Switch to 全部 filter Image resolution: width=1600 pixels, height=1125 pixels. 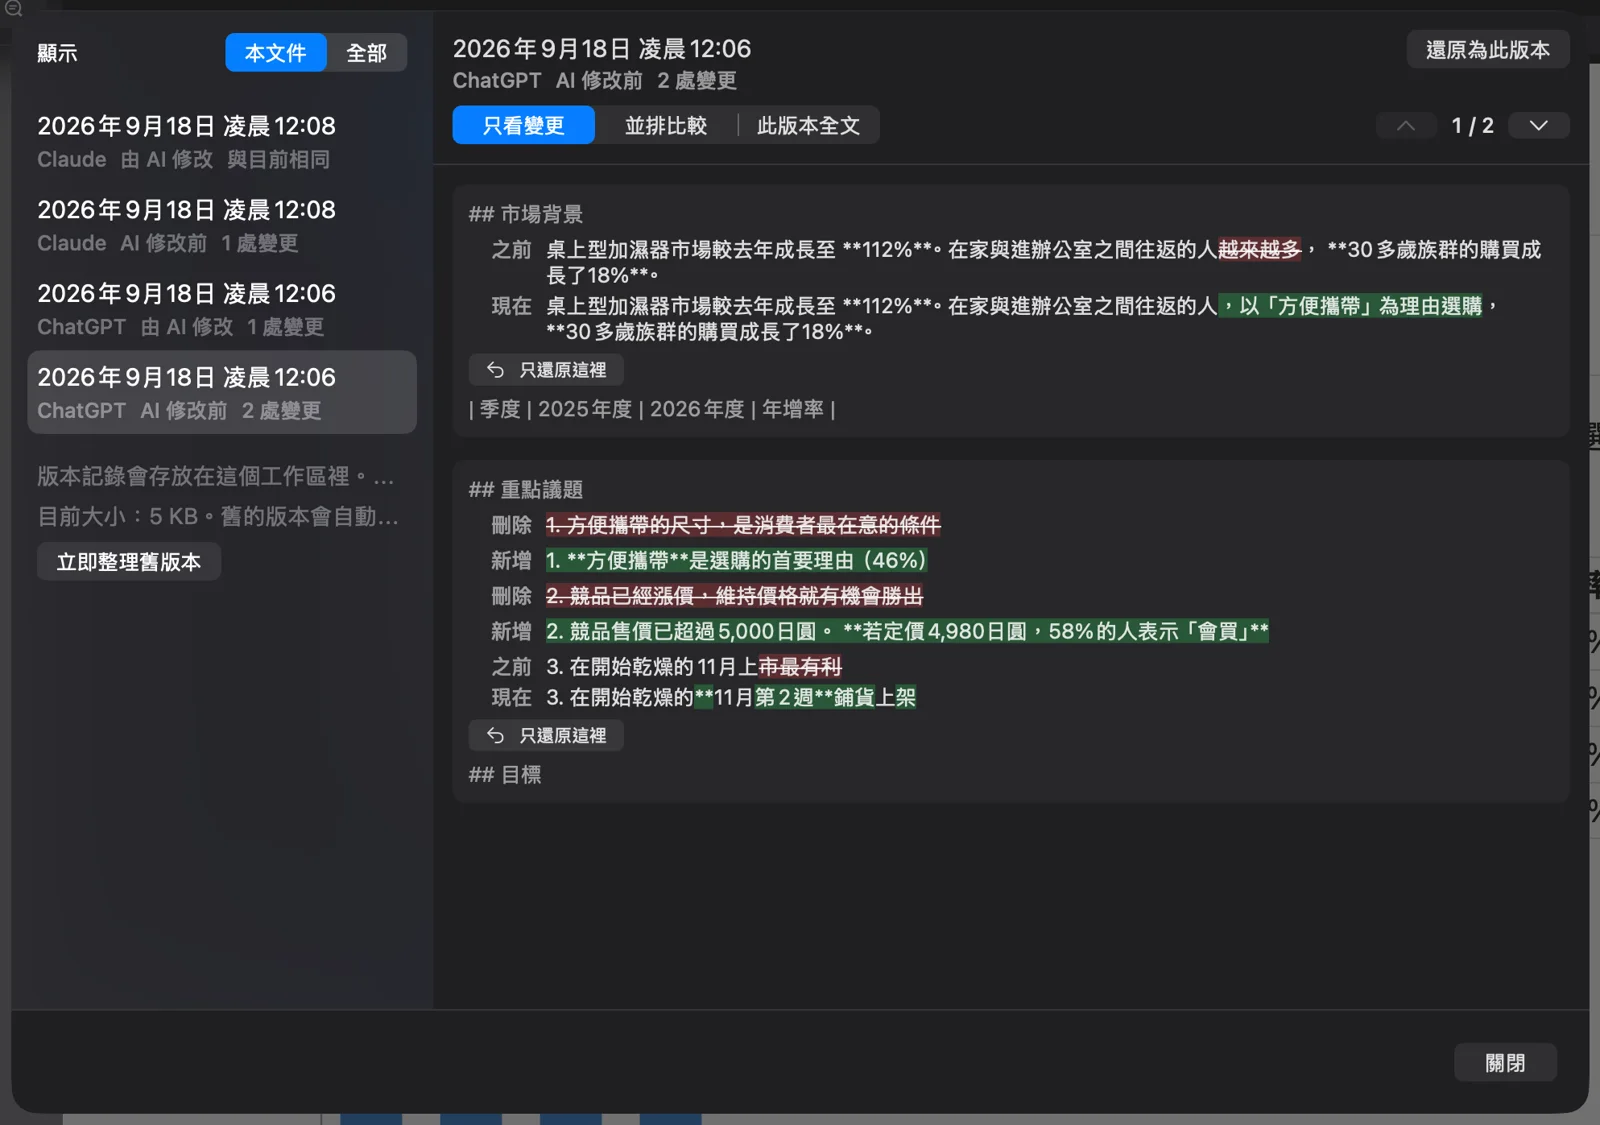tap(366, 53)
